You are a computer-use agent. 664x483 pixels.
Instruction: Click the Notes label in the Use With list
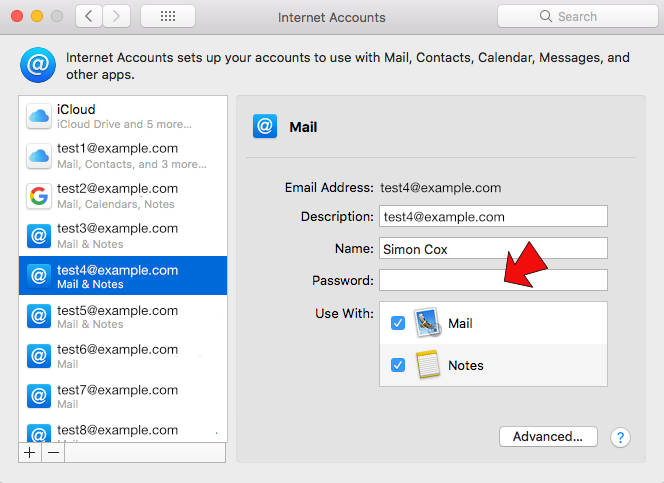pyautogui.click(x=465, y=365)
